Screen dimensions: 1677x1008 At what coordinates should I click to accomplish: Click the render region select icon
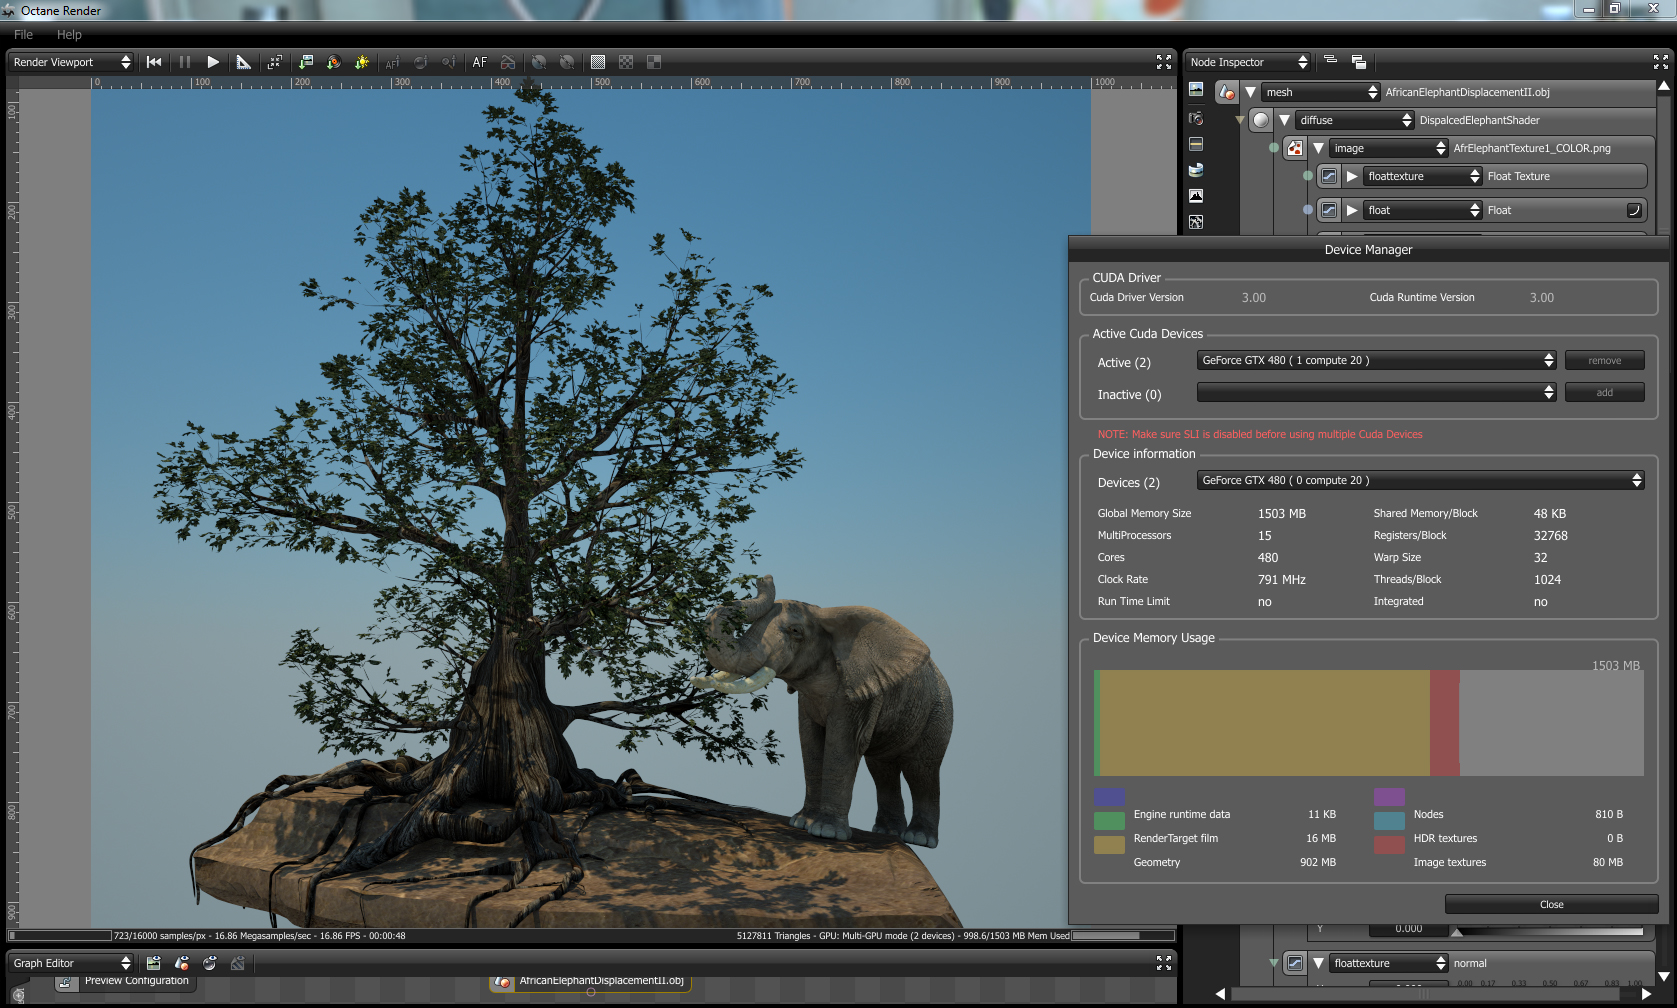(275, 62)
